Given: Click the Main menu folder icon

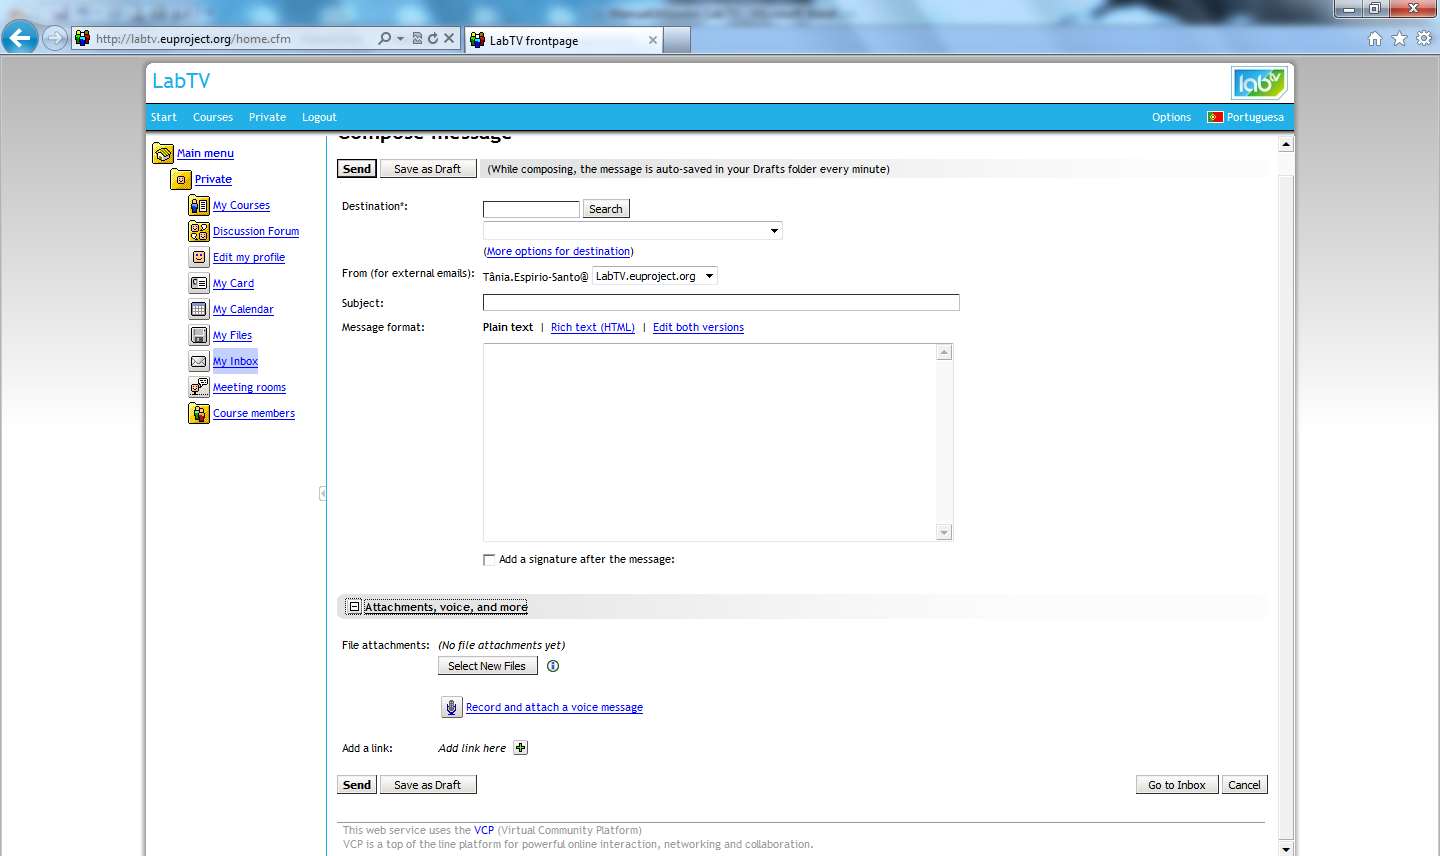Looking at the screenshot, I should [x=163, y=154].
